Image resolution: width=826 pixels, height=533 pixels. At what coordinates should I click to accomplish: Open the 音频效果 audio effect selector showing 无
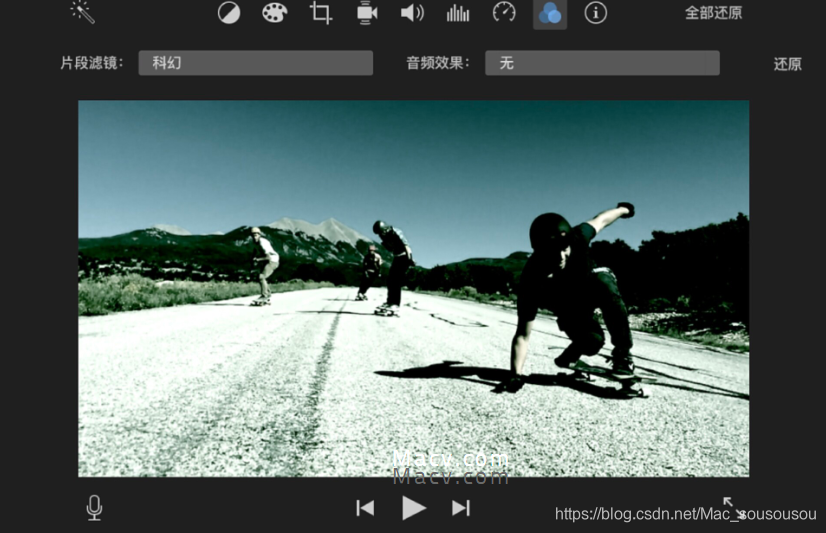click(x=602, y=63)
